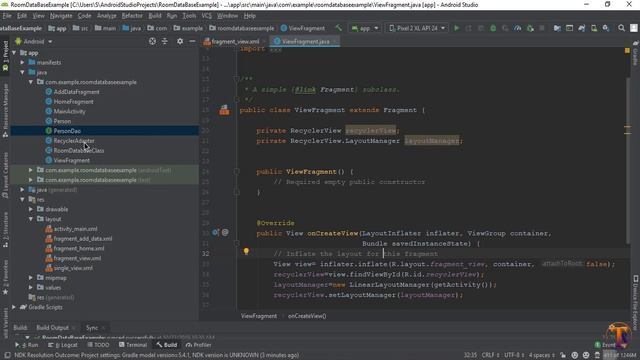Open the SDK Manager icon

point(606,28)
